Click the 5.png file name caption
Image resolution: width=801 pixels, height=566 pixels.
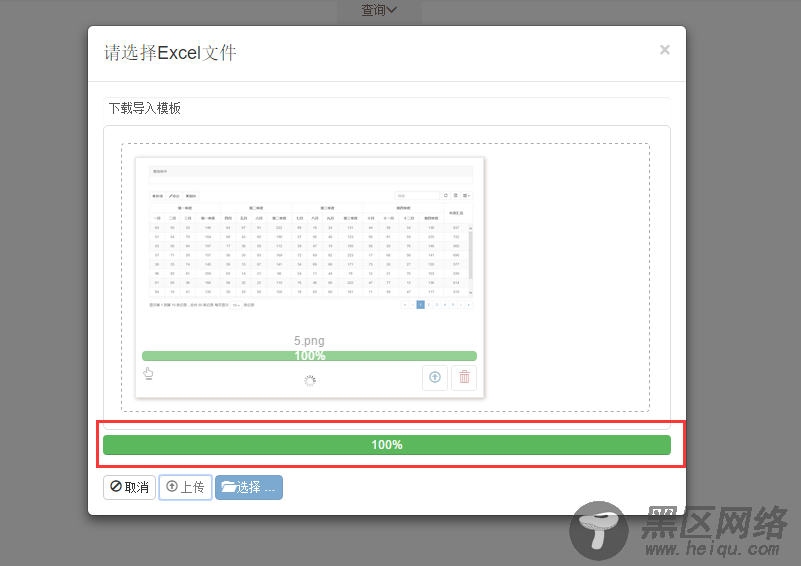point(309,340)
